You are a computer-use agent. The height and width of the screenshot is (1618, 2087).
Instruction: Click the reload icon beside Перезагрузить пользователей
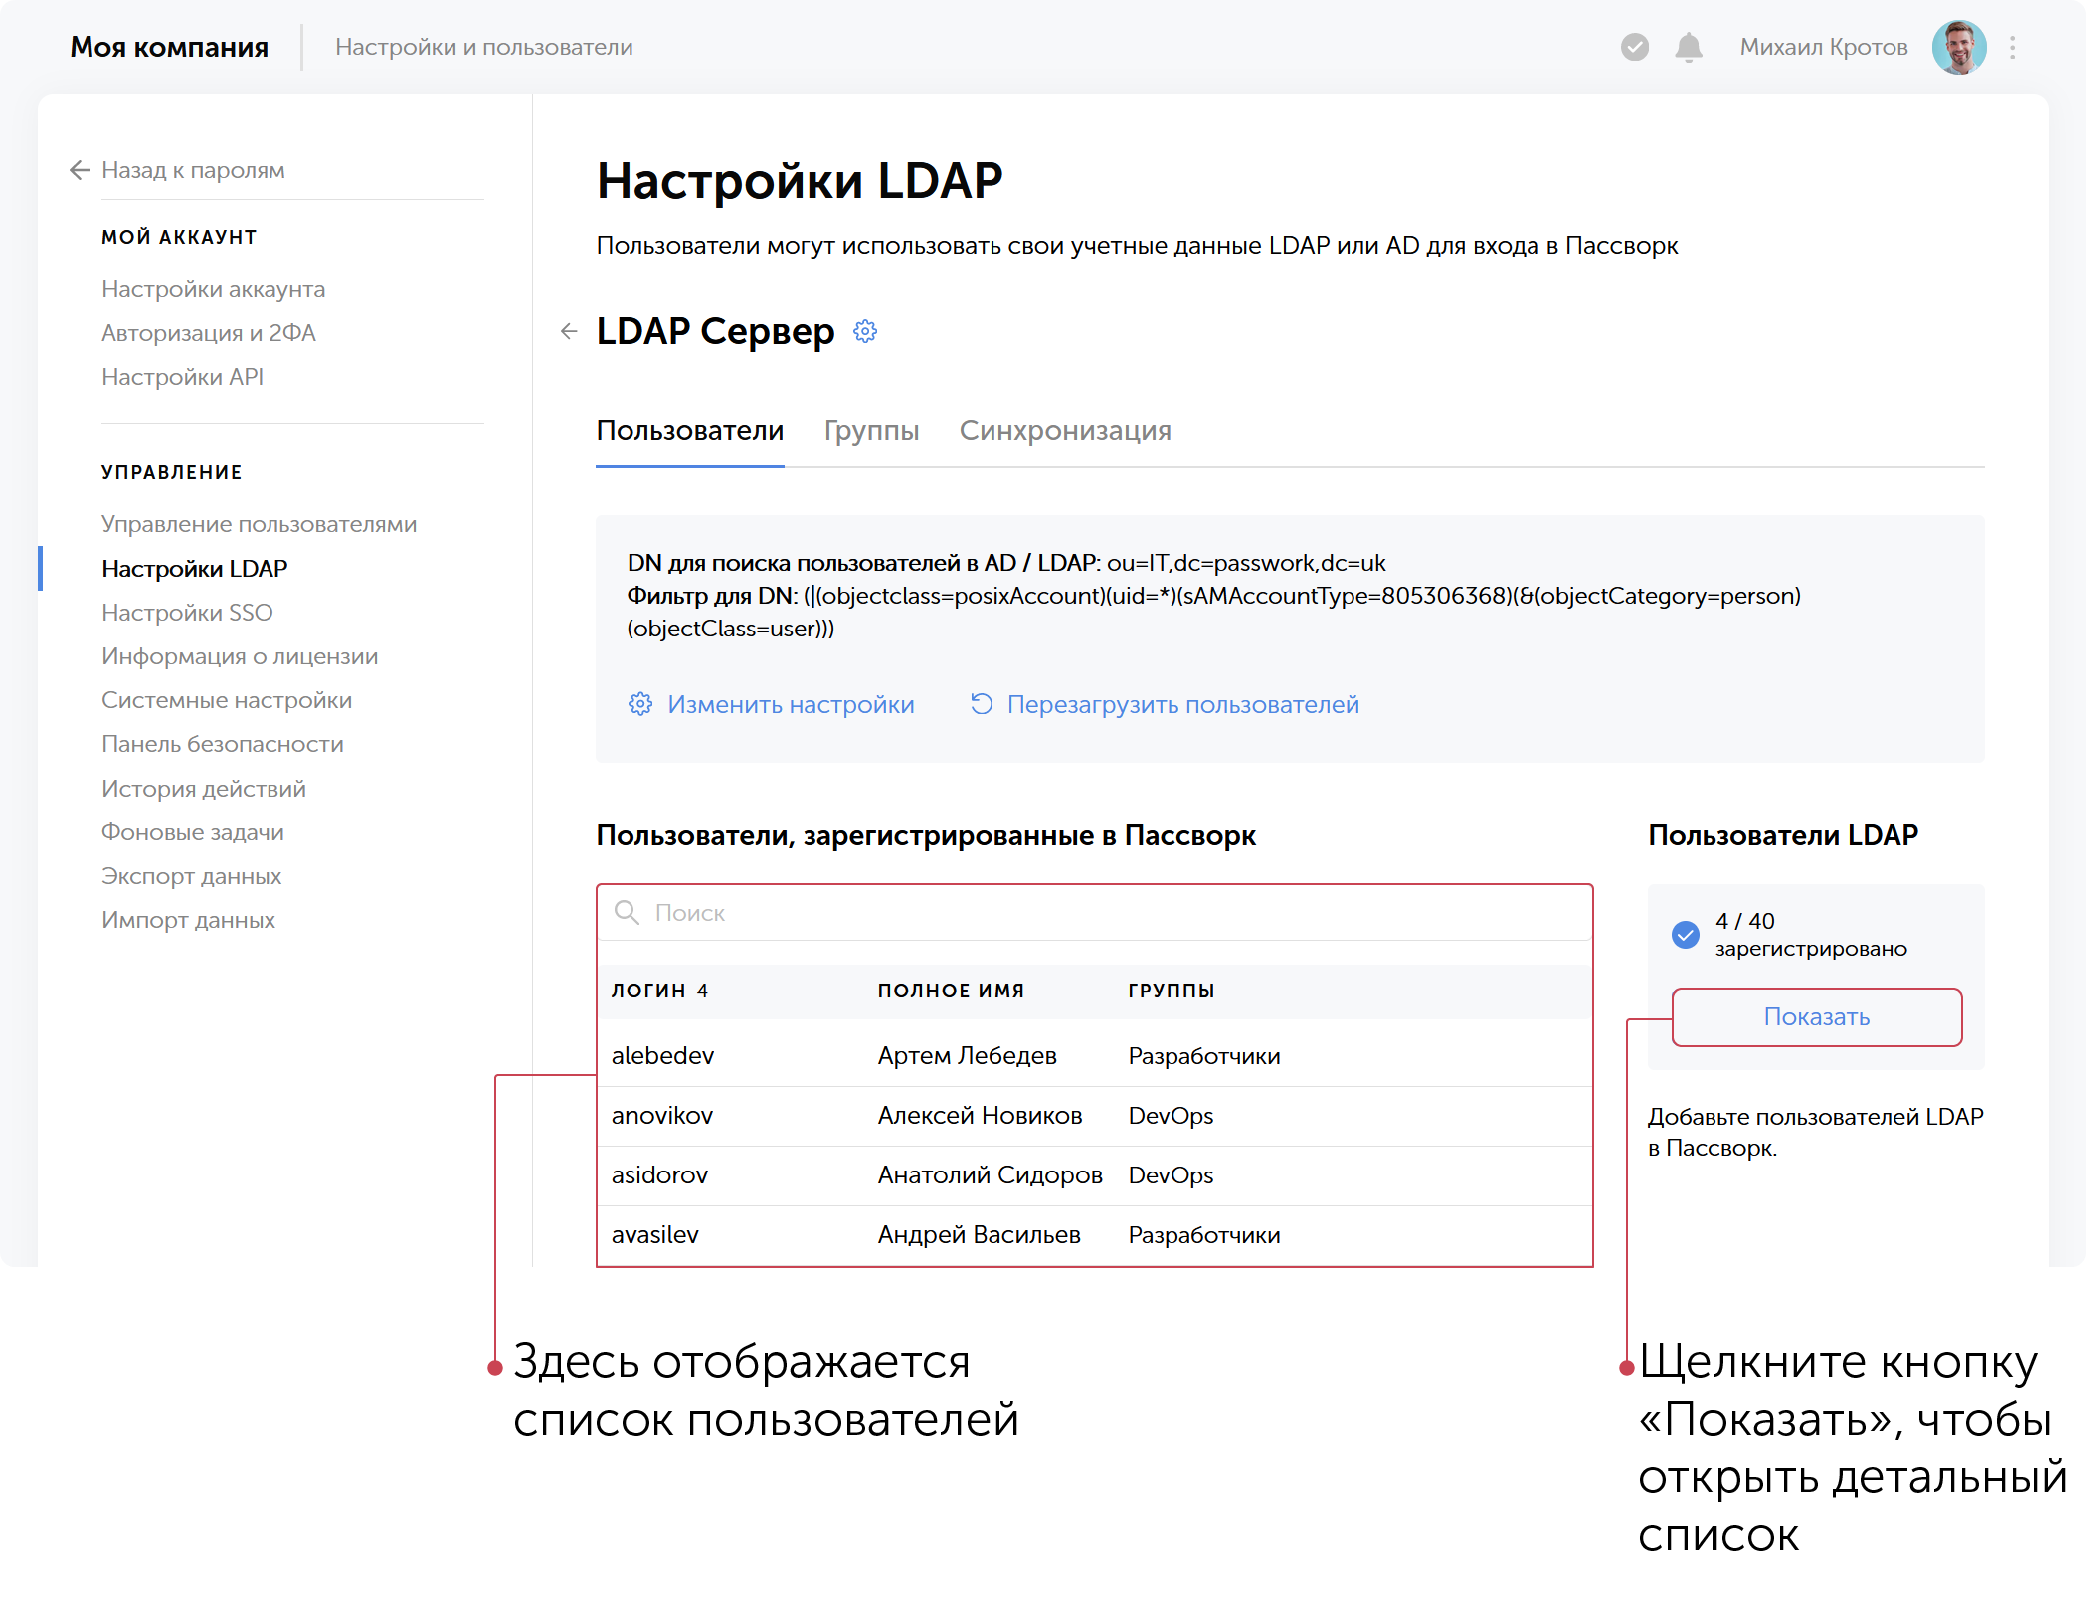(981, 704)
